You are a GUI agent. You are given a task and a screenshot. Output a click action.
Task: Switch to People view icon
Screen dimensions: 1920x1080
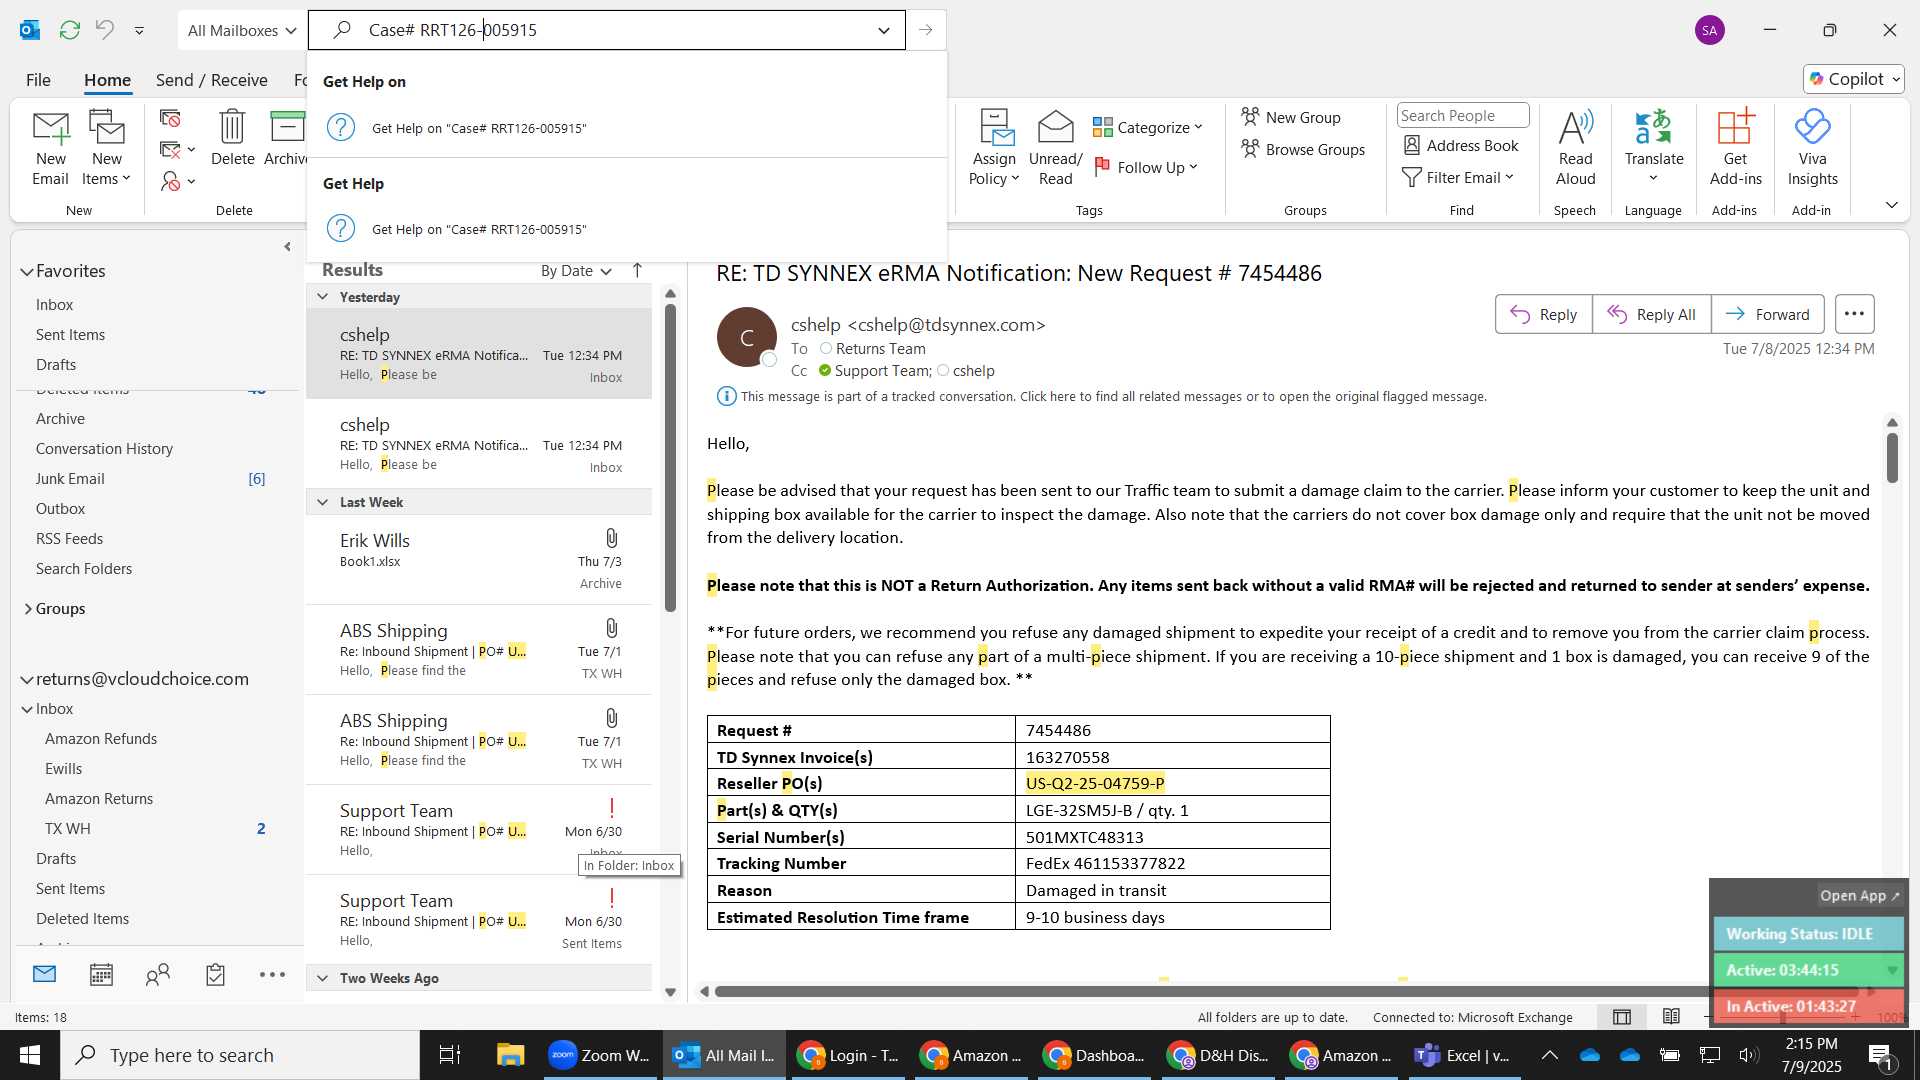point(158,974)
